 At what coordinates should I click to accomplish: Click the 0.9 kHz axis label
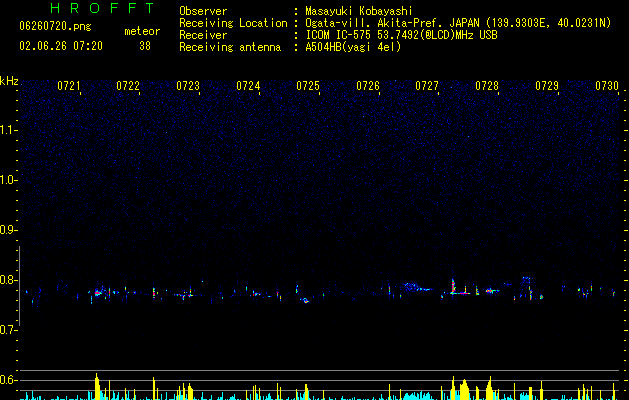click(x=9, y=230)
